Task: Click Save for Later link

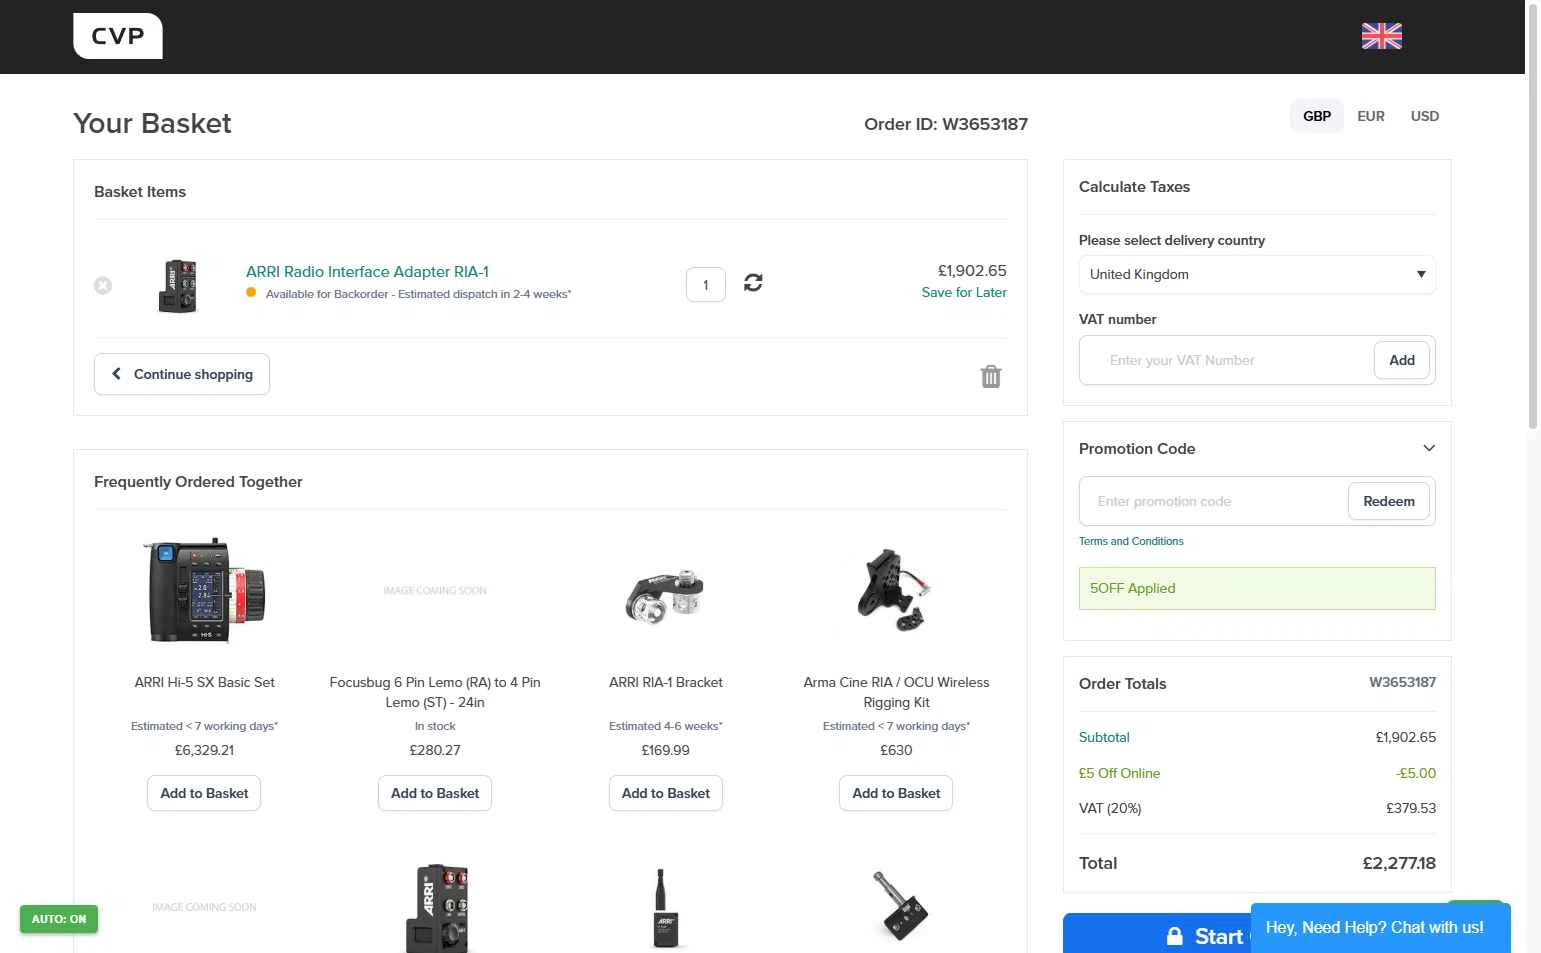Action: 964,292
